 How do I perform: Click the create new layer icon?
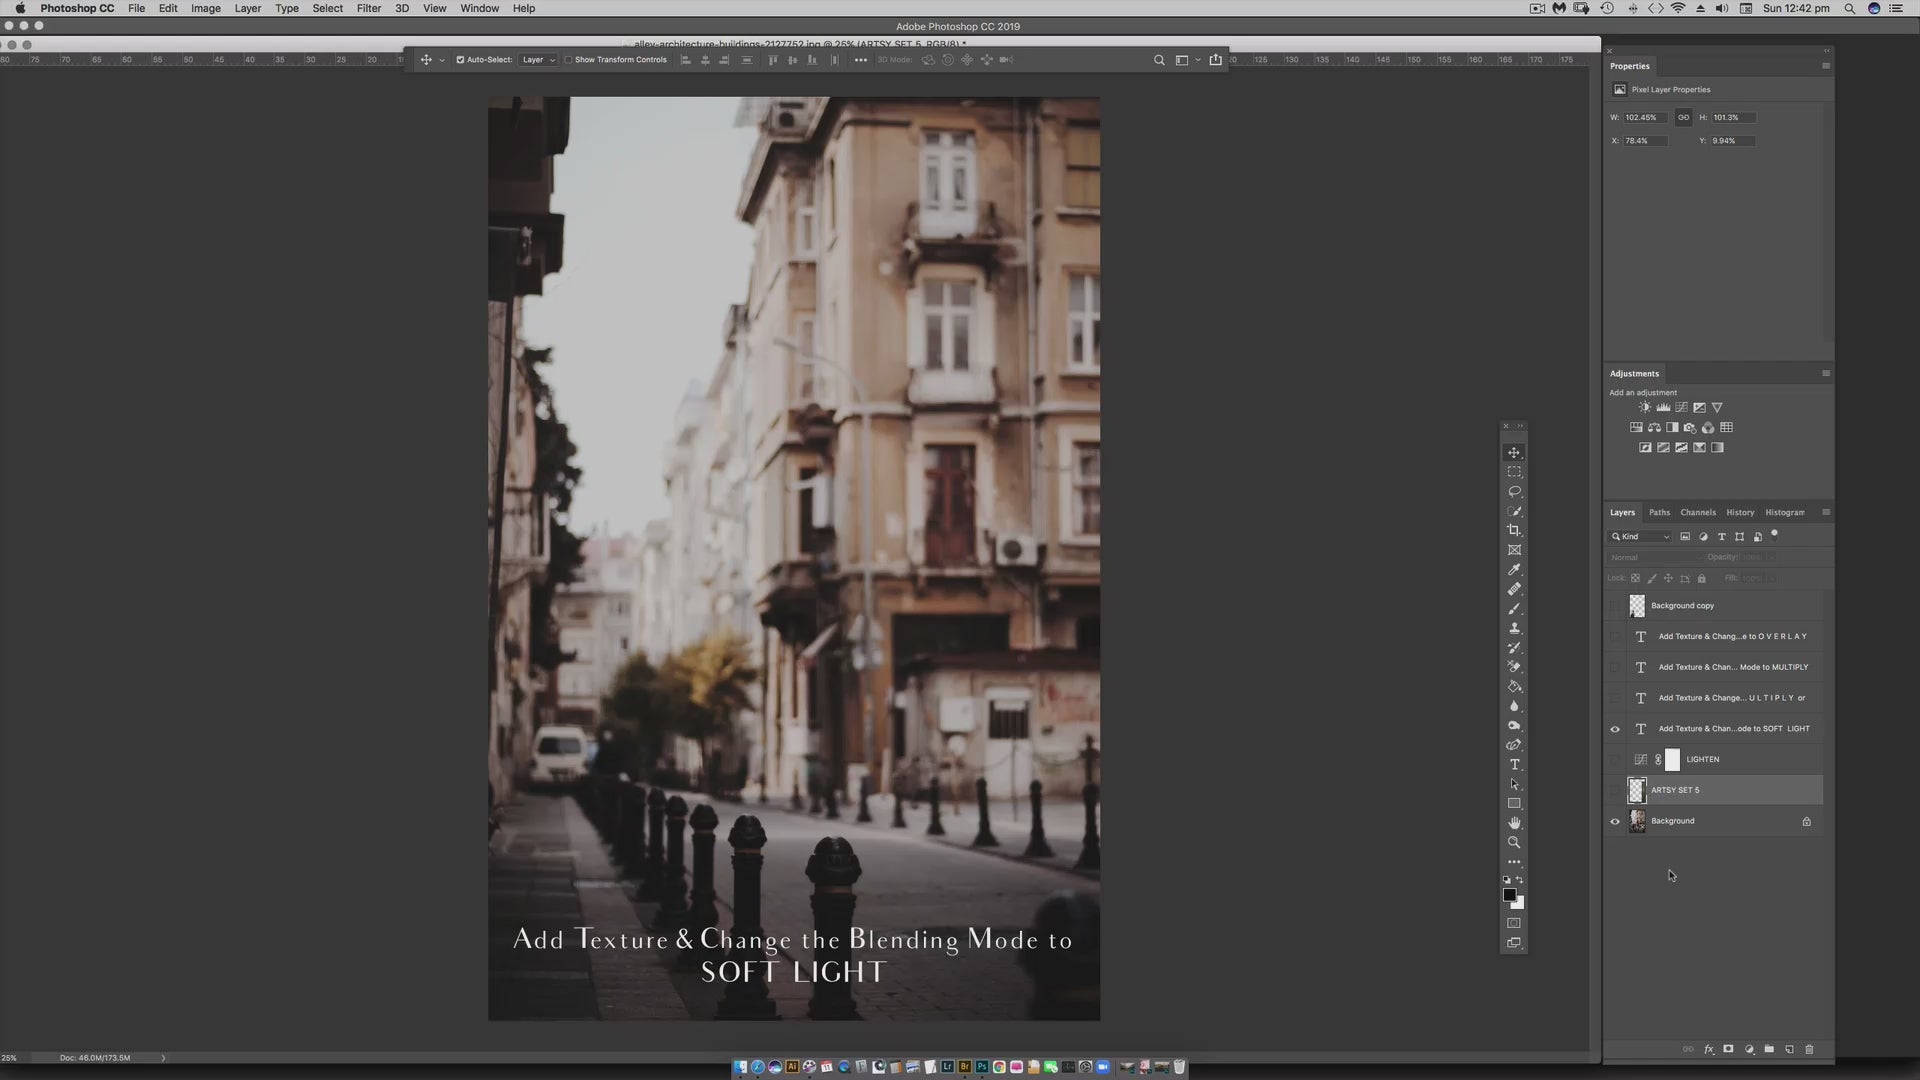pos(1789,1049)
